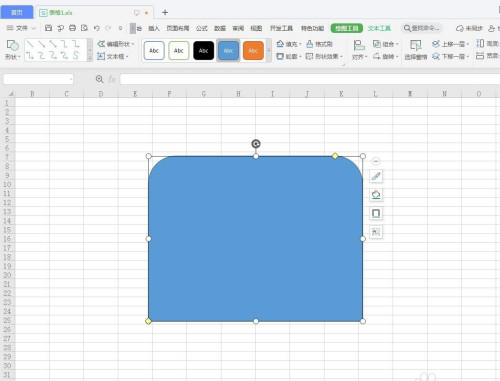Click the 选择窗格 selection pane icon

[x=416, y=46]
